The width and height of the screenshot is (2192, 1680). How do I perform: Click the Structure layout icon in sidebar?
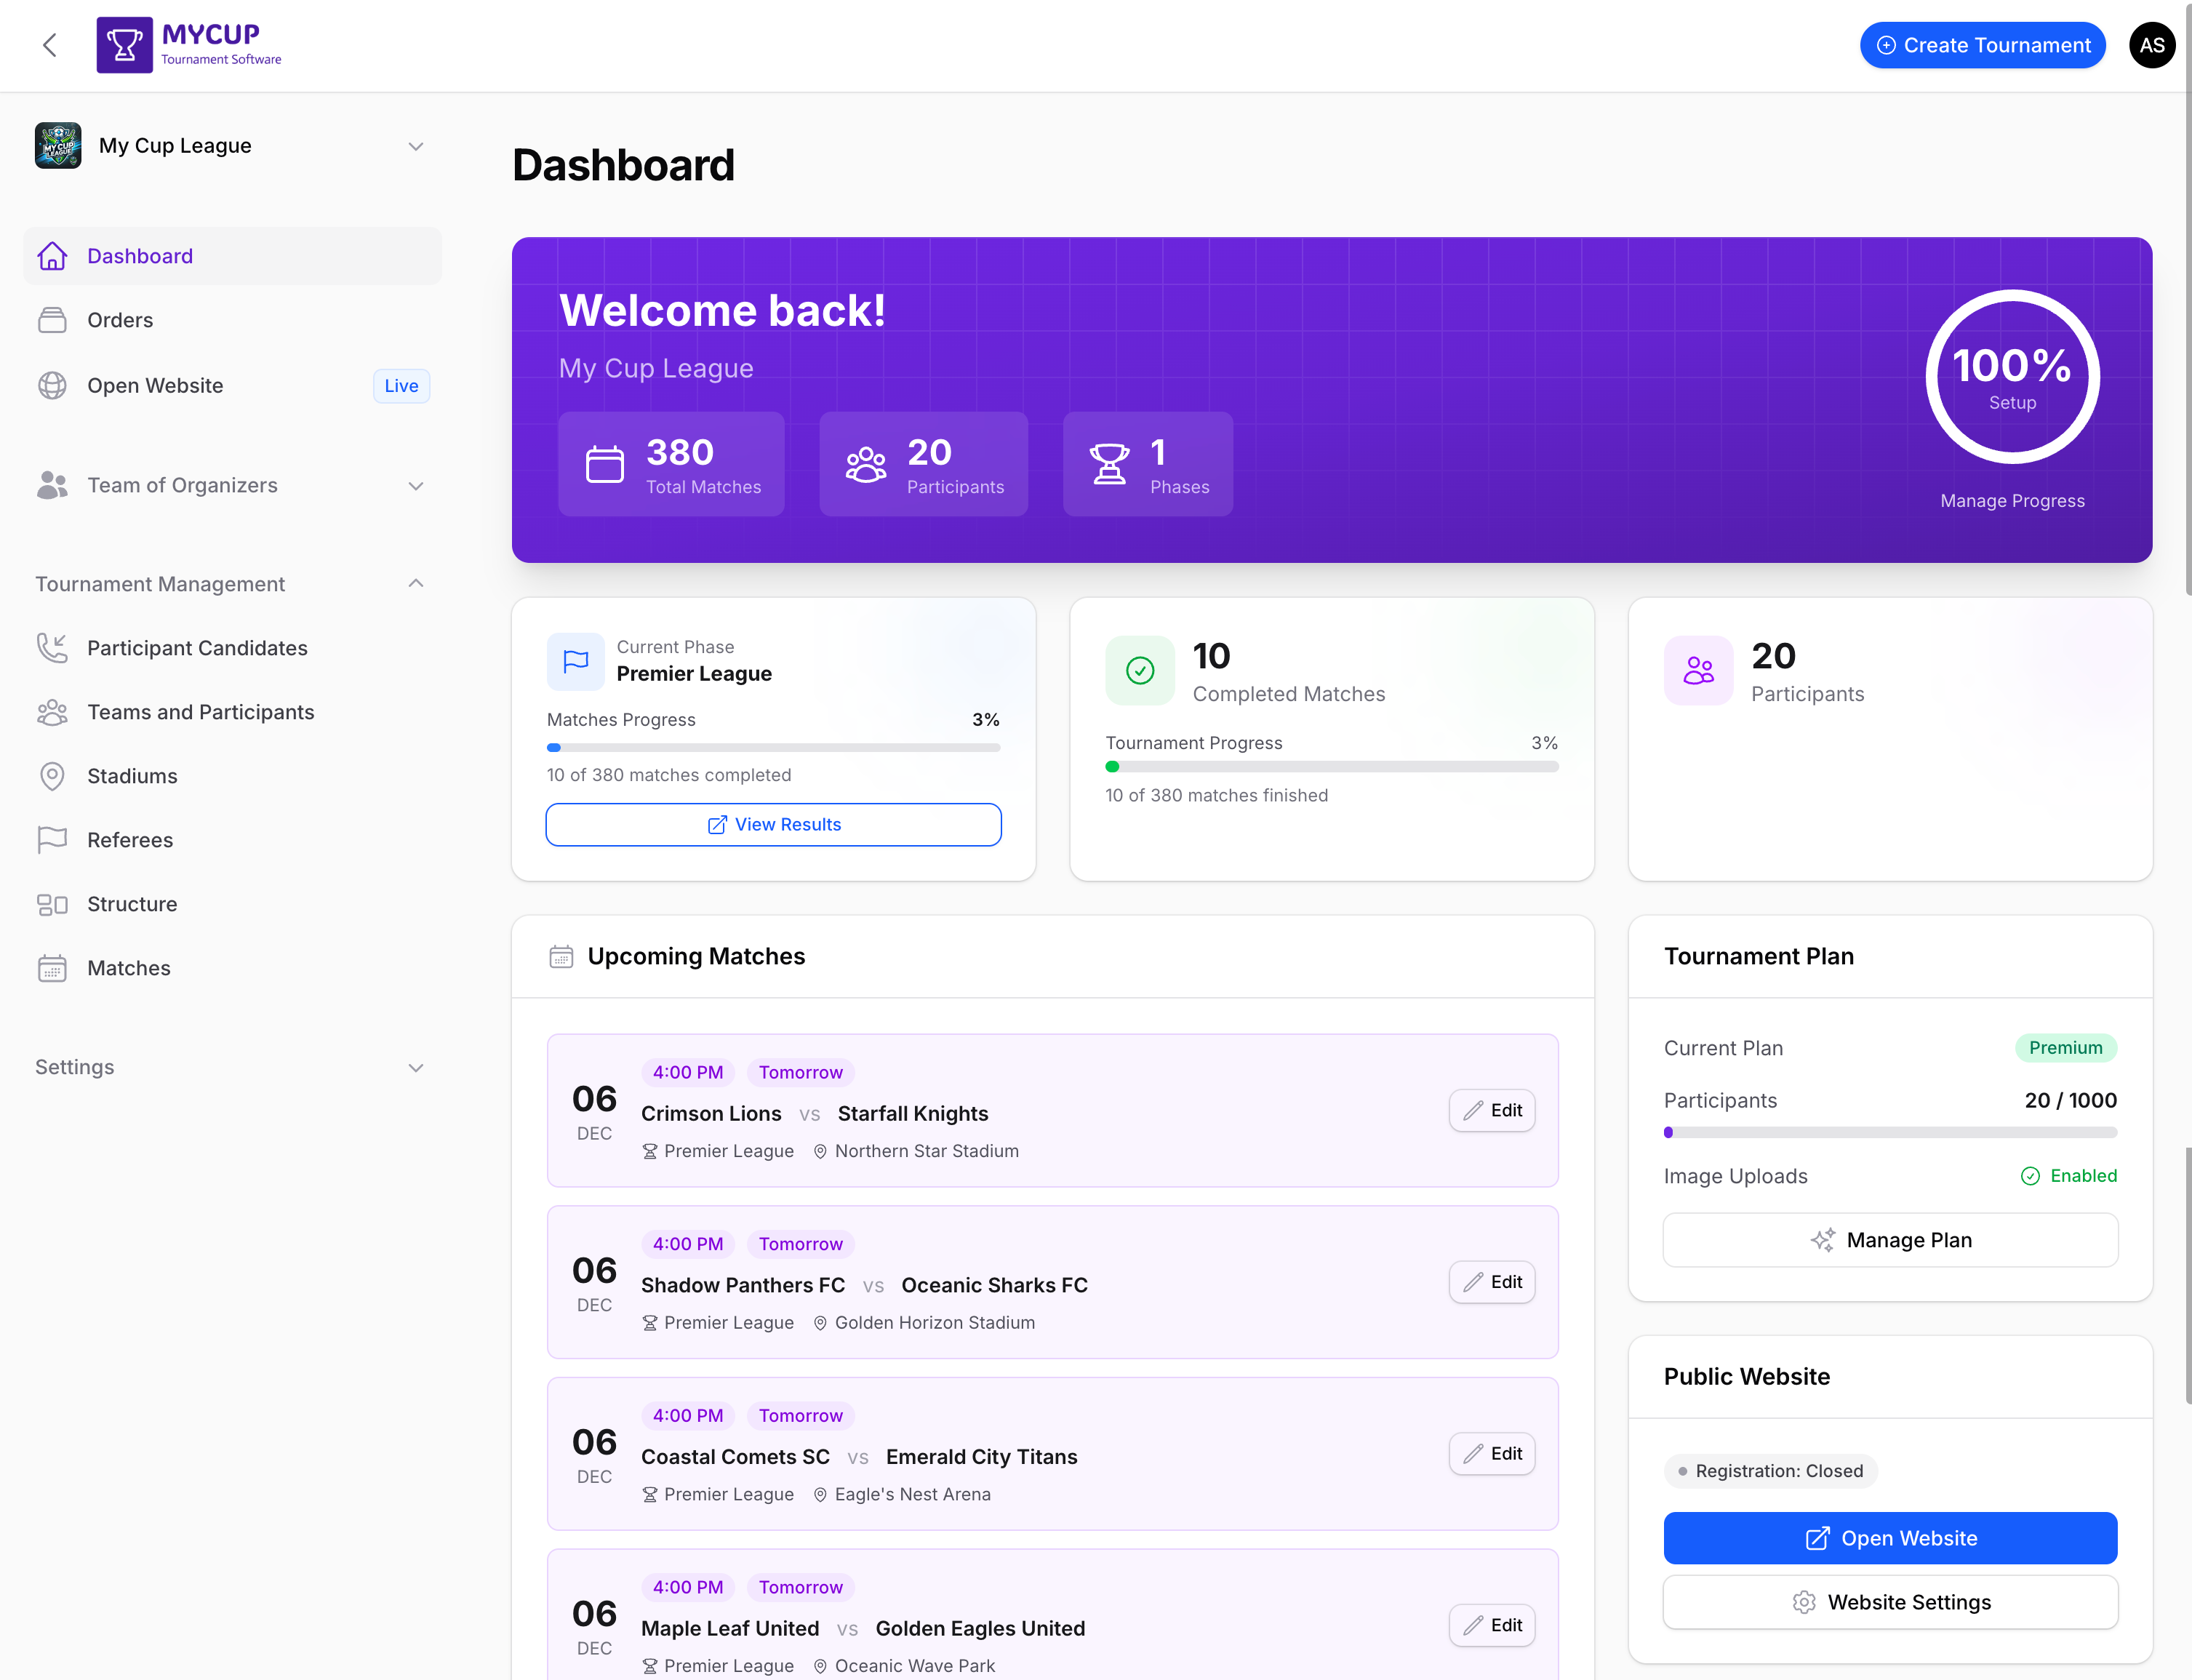click(x=52, y=904)
